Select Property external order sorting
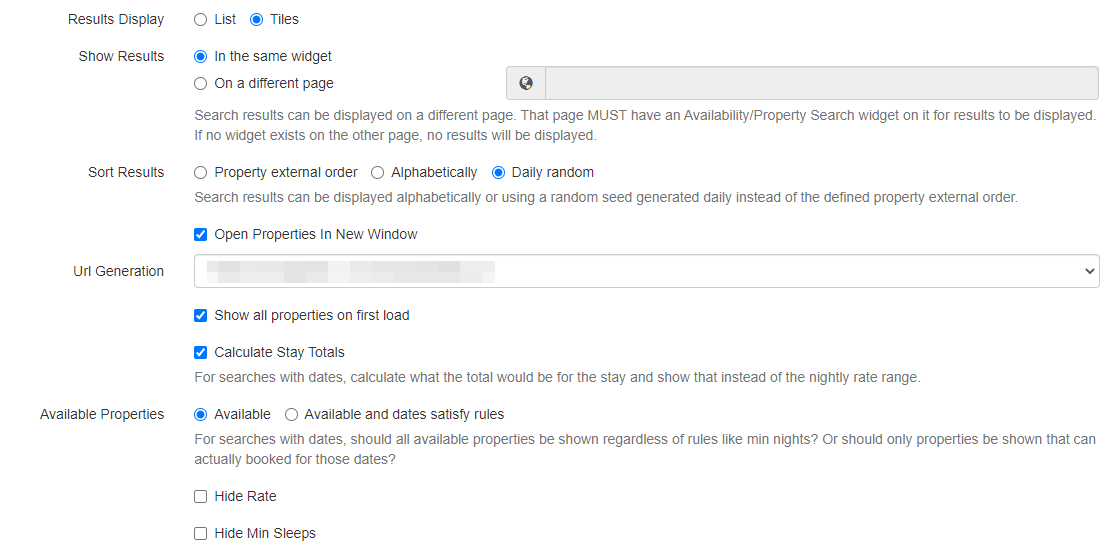The height and width of the screenshot is (553, 1118). [x=200, y=172]
